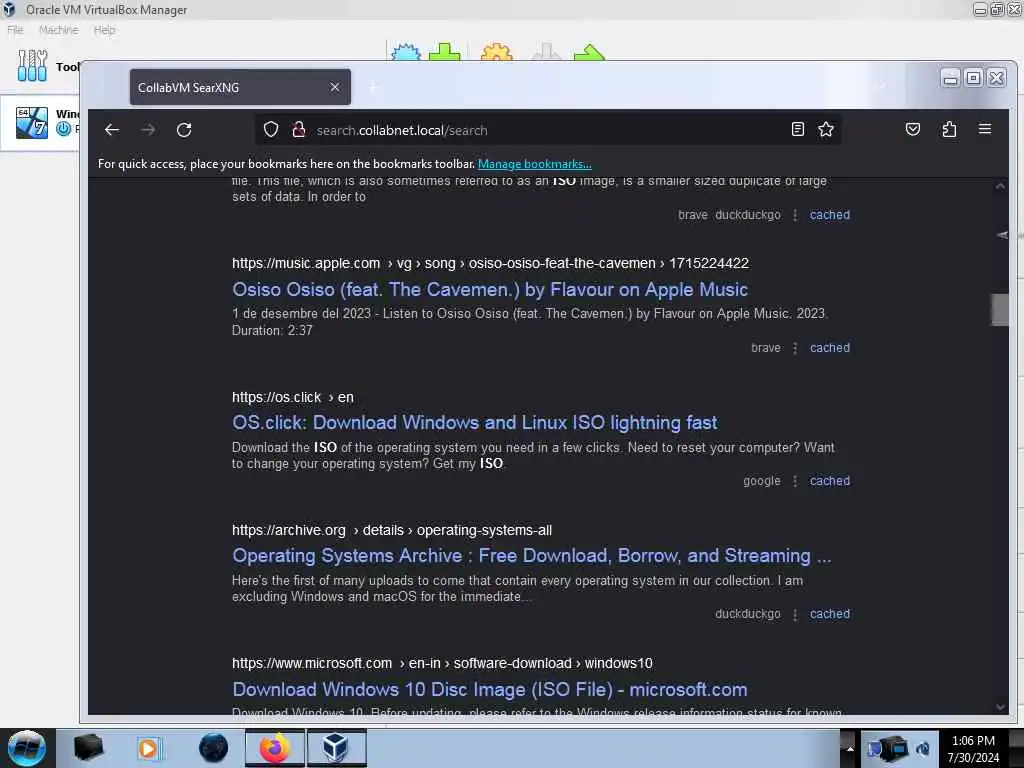The image size is (1024, 768).
Task: Go back in Firefox browser history
Action: click(x=112, y=130)
